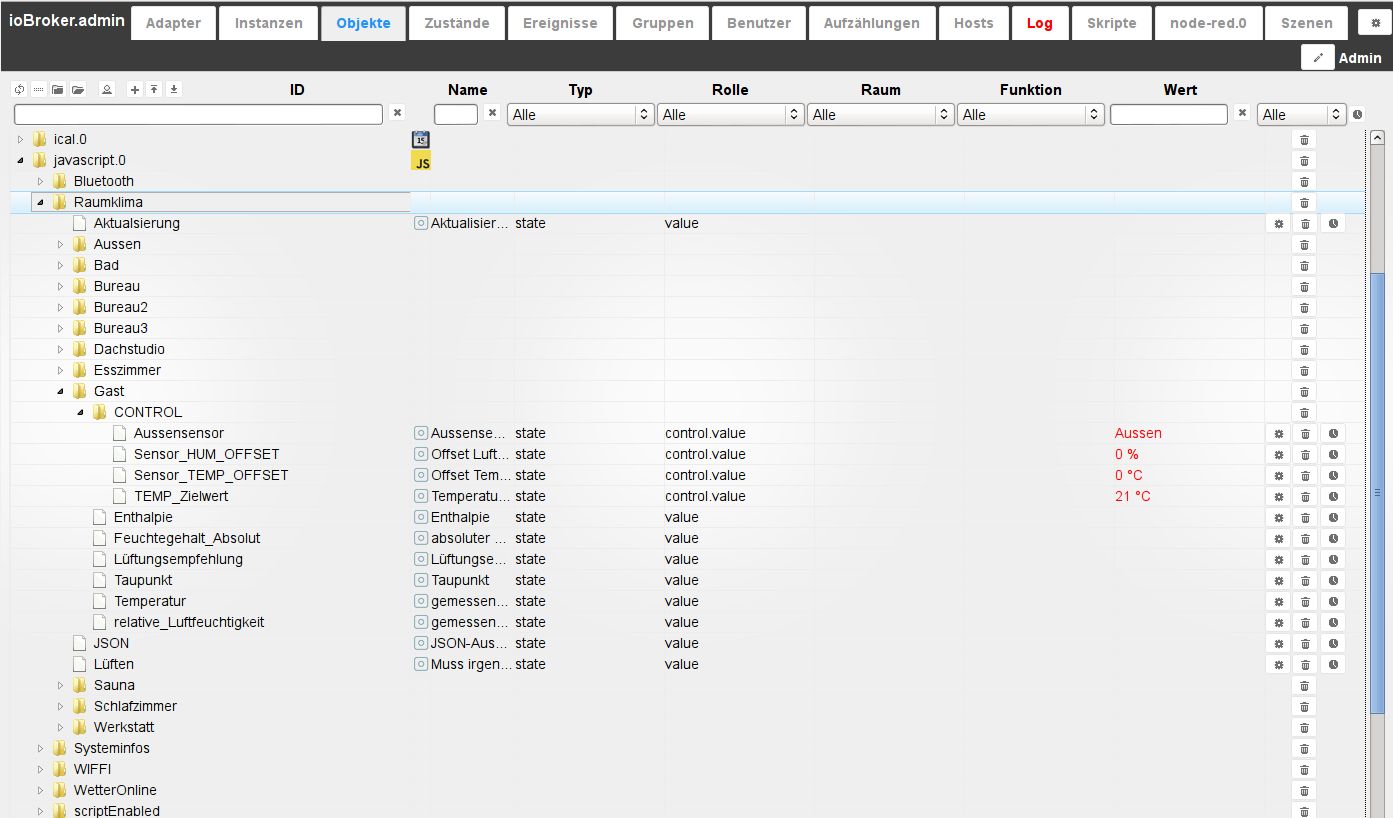The height and width of the screenshot is (818, 1393).
Task: Open the last Alle dropdown beside the Wert filter
Action: (1302, 115)
